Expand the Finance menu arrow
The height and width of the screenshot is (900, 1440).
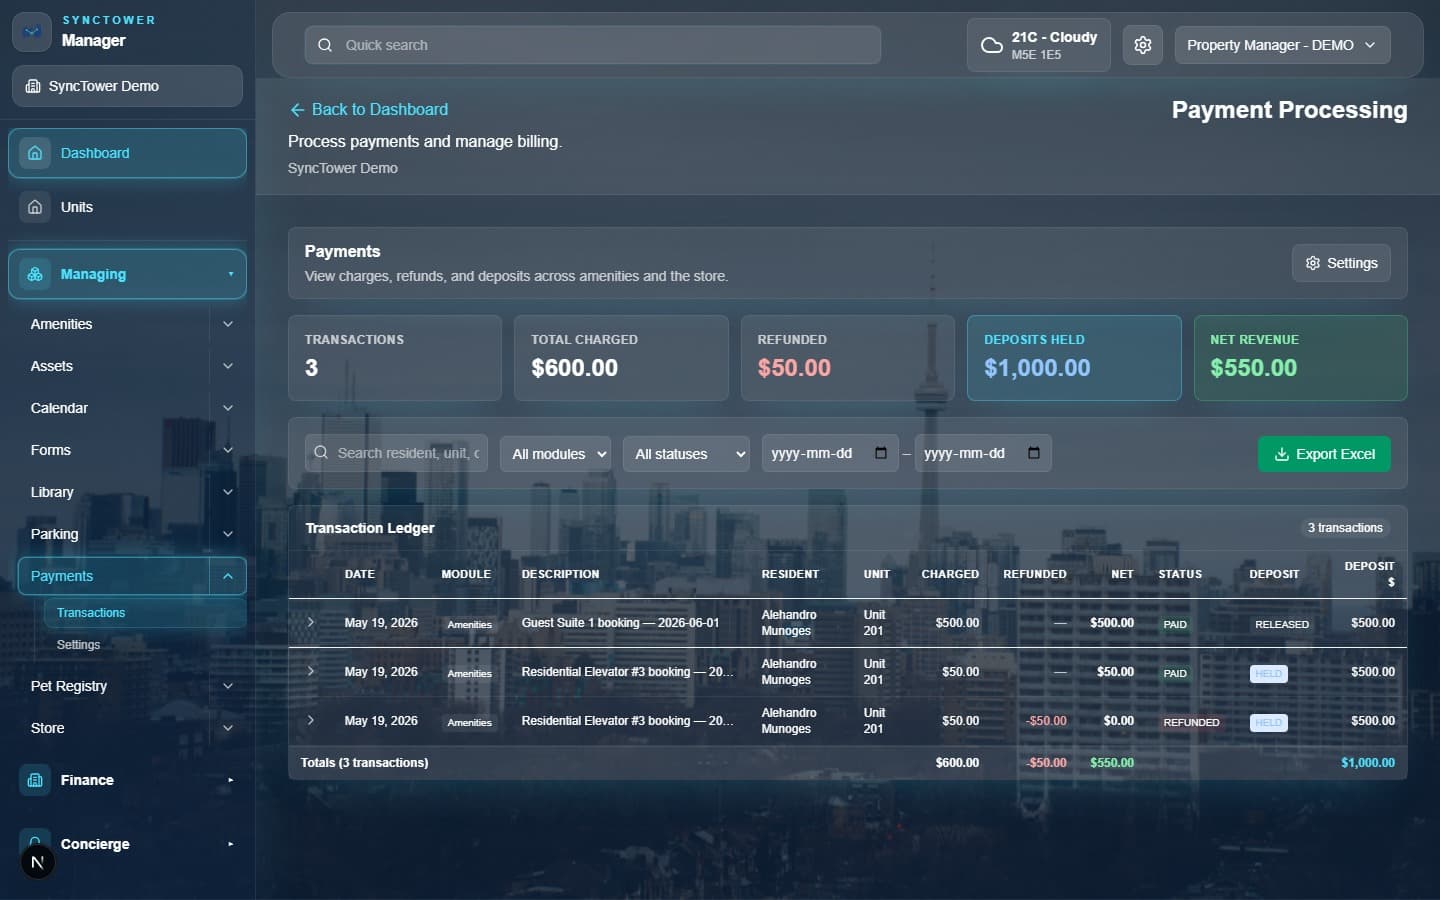[230, 780]
